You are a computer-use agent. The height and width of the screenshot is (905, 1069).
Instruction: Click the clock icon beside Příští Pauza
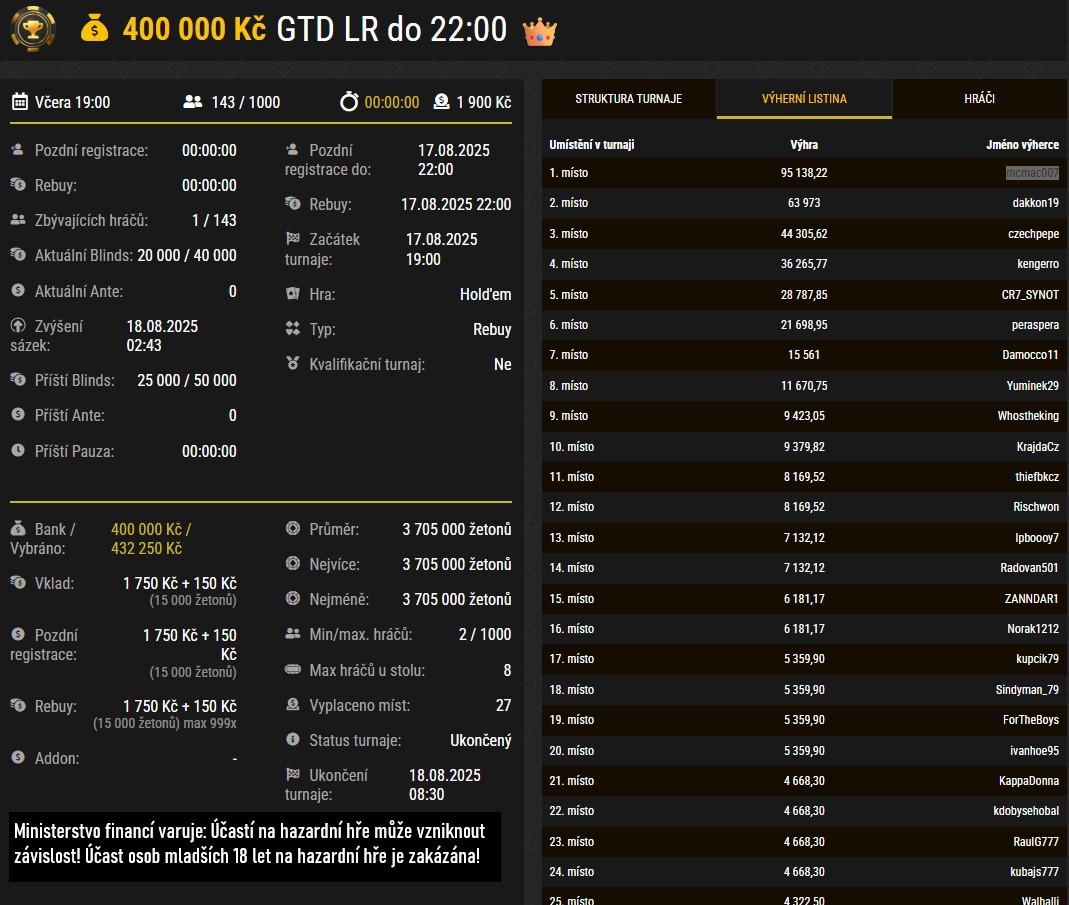click(18, 451)
